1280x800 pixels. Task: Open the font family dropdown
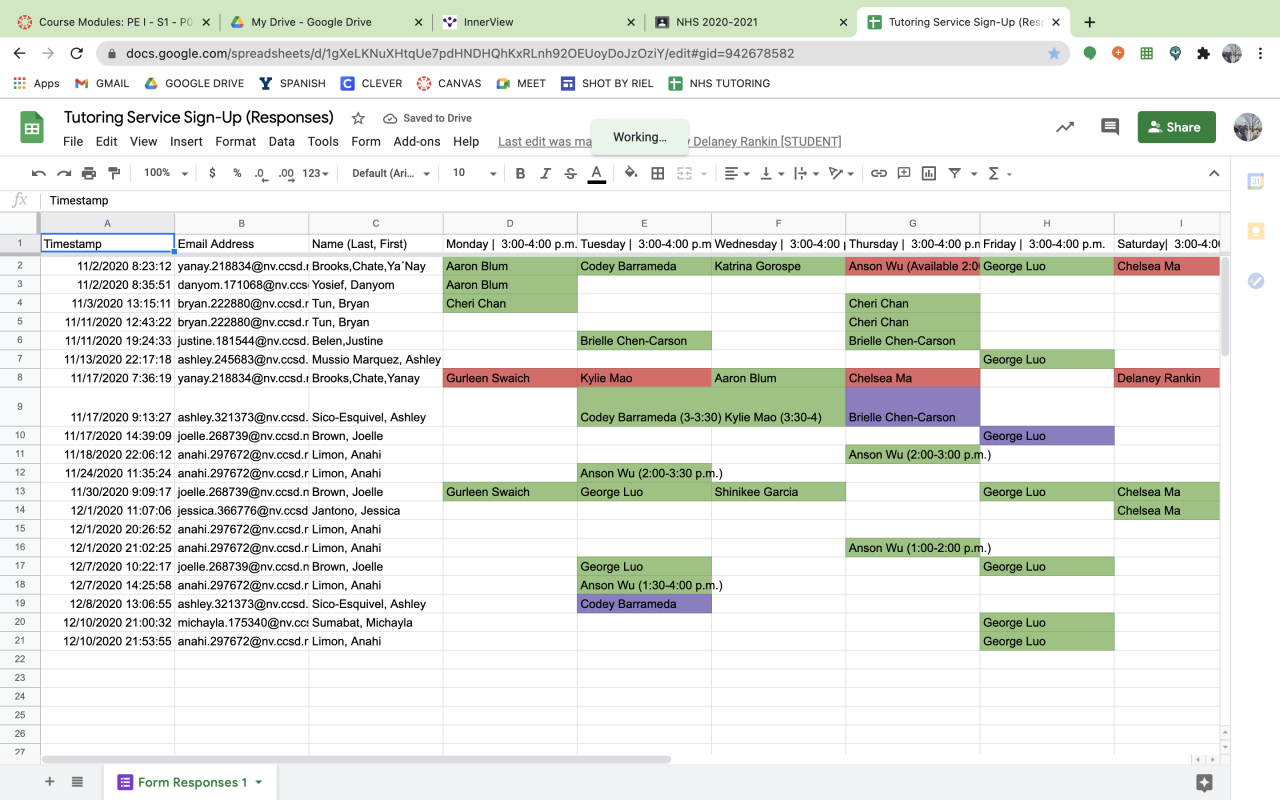click(x=391, y=173)
